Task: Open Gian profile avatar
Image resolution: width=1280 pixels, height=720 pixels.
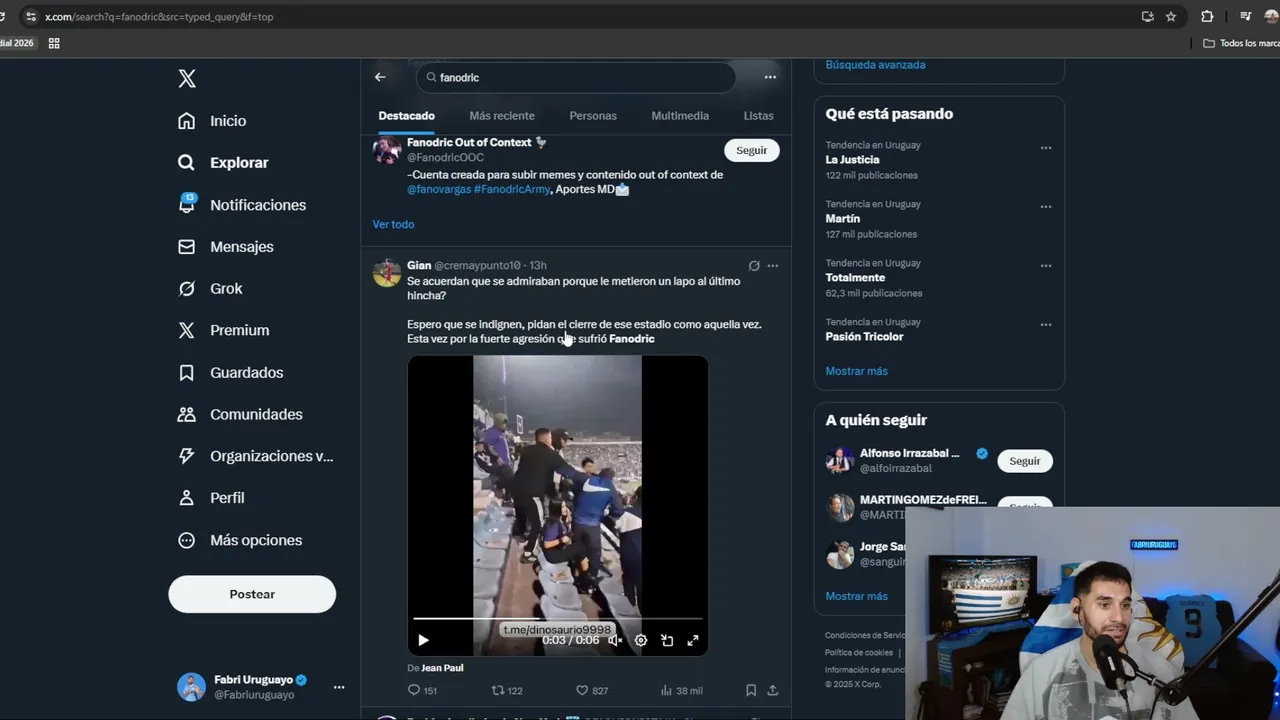Action: coord(387,273)
